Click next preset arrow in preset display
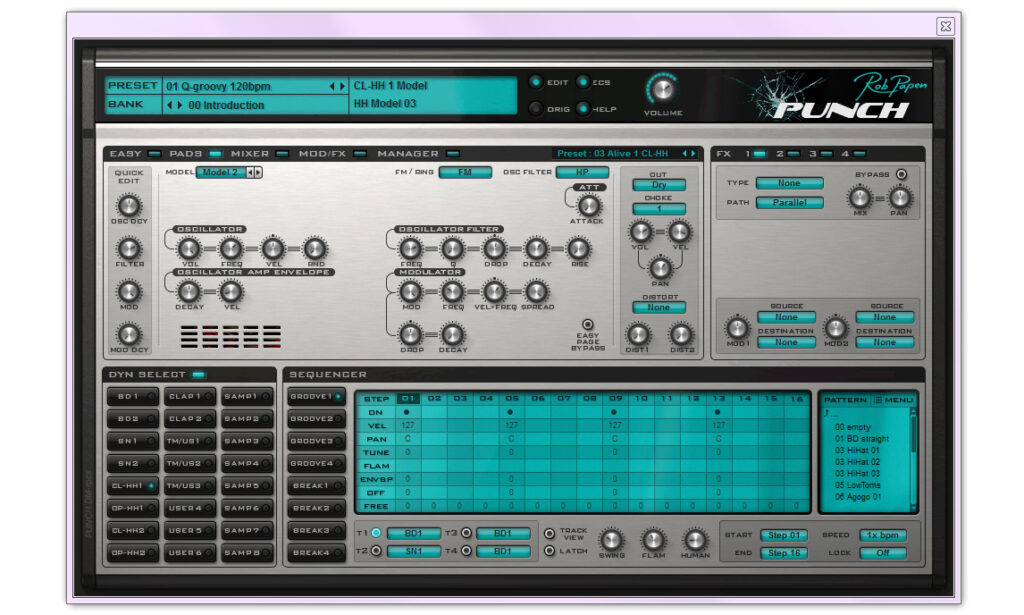The width and height of the screenshot is (1024, 615). 342,86
